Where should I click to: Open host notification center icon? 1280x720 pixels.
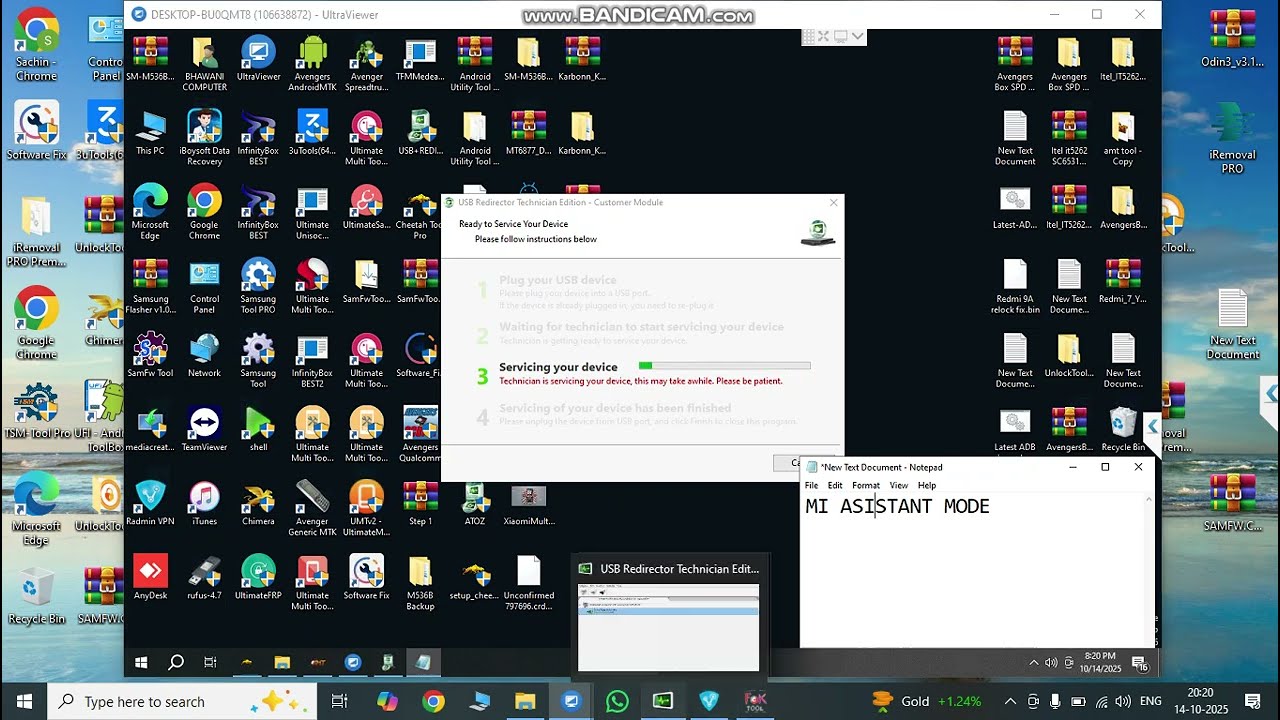pyautogui.click(x=1253, y=701)
